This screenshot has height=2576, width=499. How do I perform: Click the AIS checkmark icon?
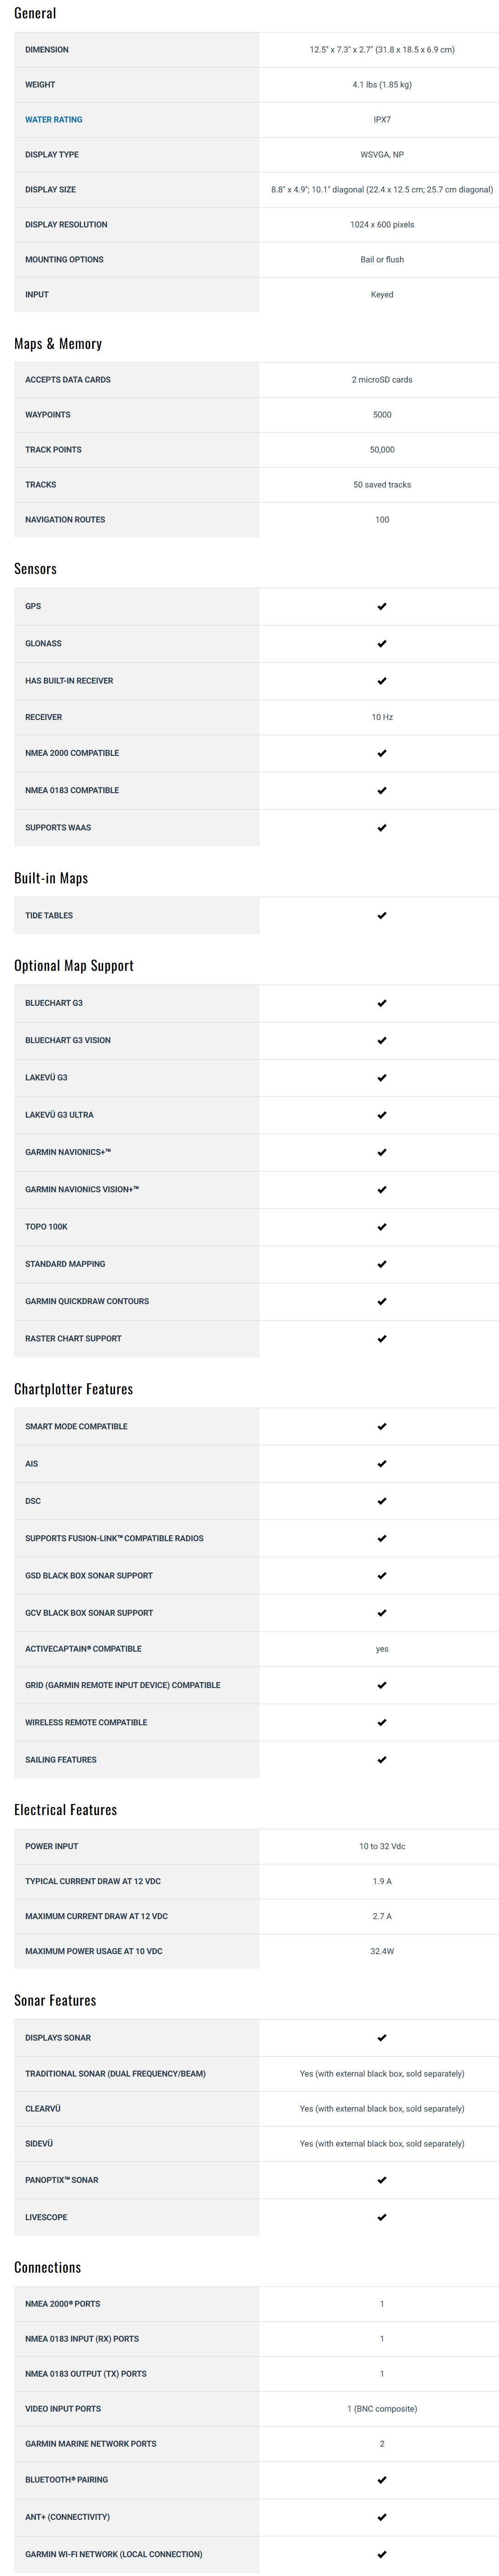coord(382,1464)
